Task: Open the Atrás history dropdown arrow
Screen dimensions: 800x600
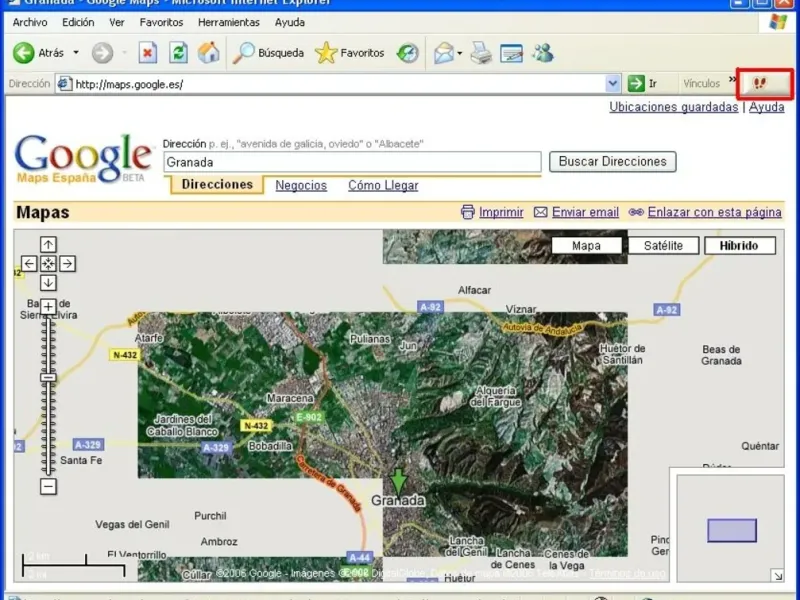Action: point(76,53)
